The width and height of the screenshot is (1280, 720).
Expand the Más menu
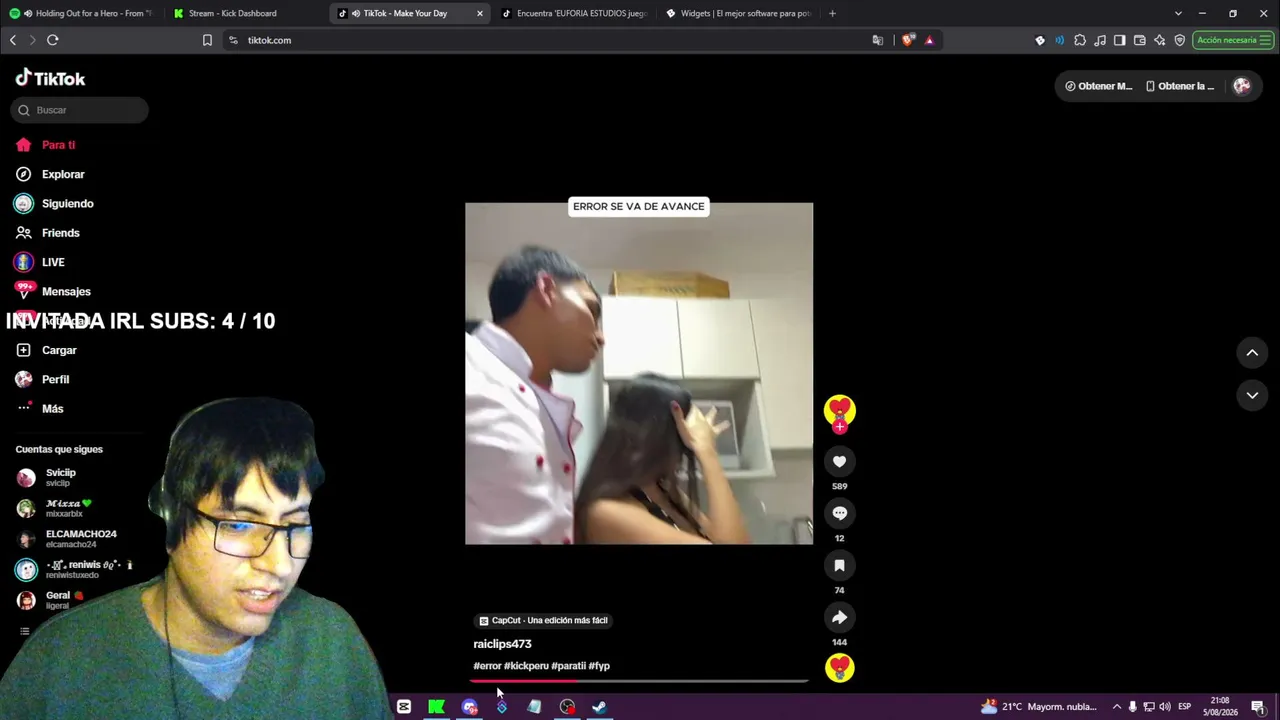click(52, 408)
